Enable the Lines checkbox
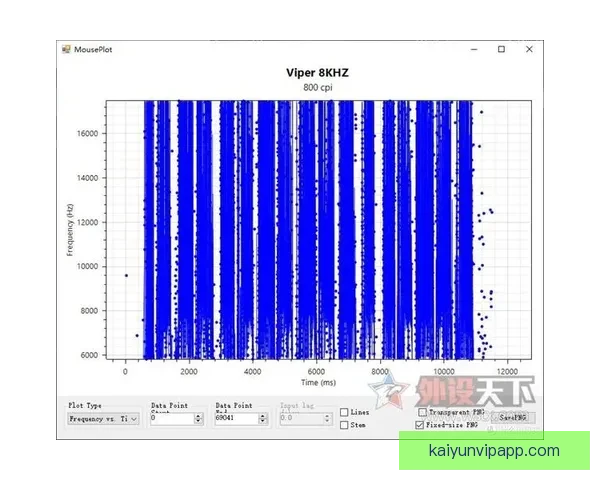600x480 pixels. click(x=344, y=412)
